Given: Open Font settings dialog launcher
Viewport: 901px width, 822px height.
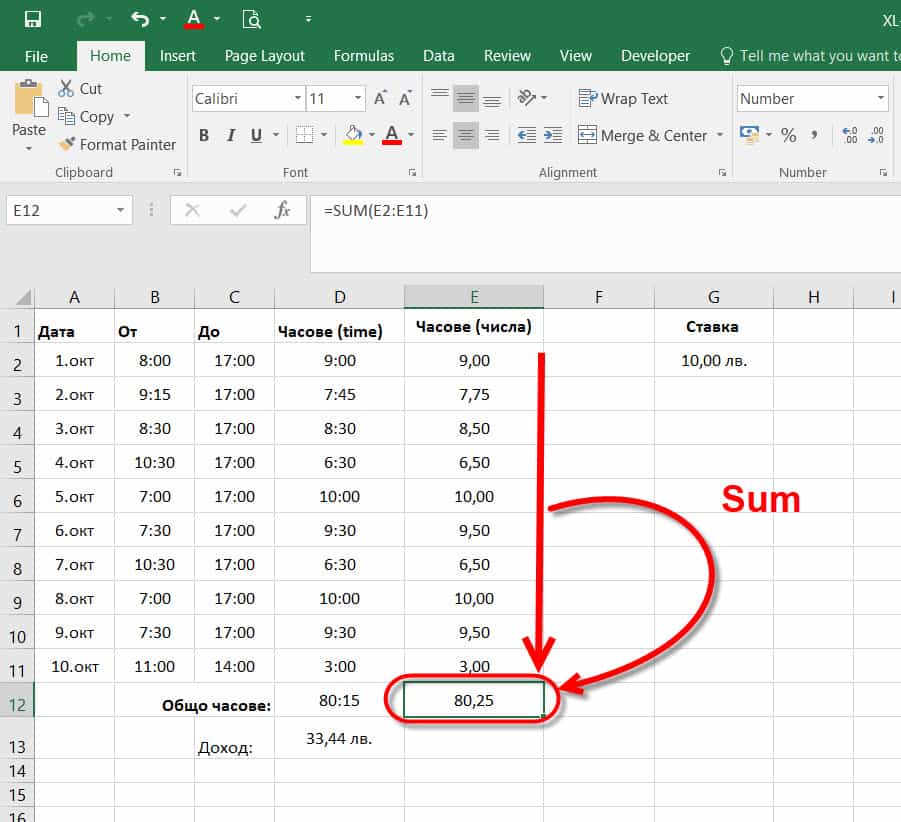Looking at the screenshot, I should point(412,172).
